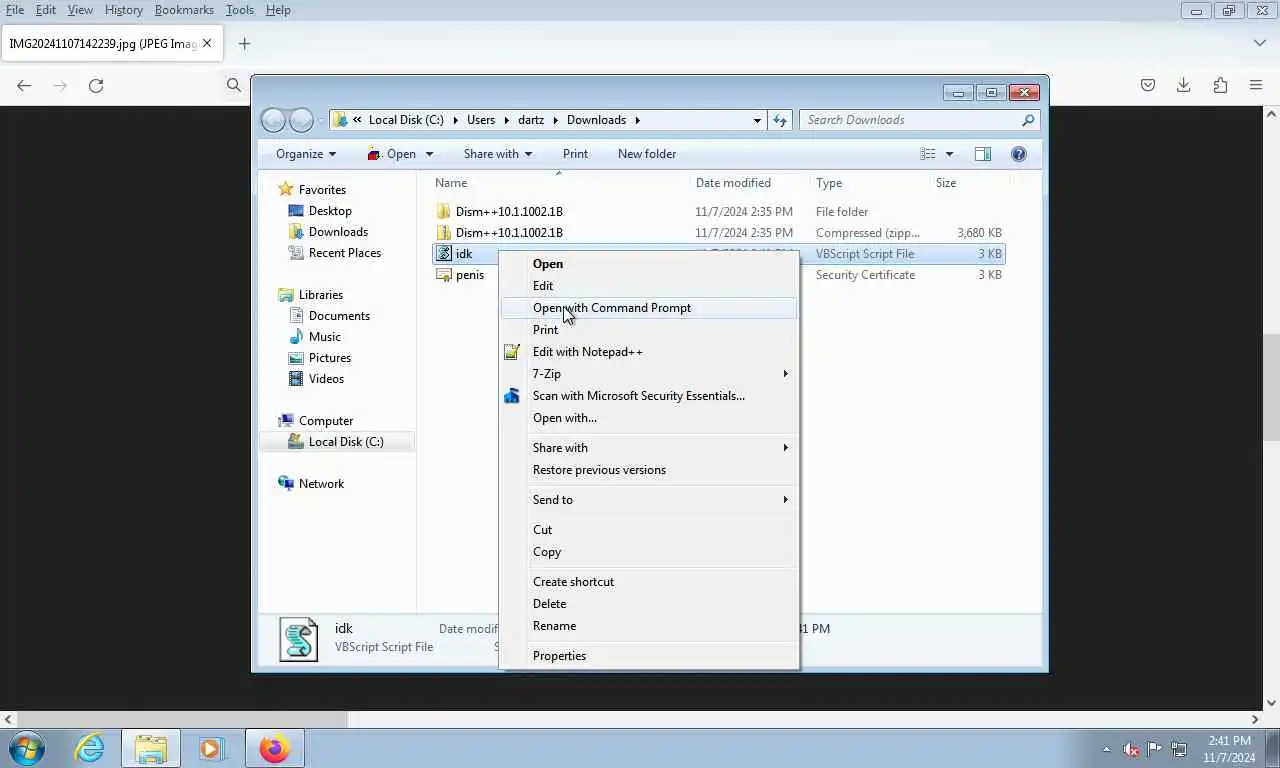Expand Send to submenu

tap(649, 500)
